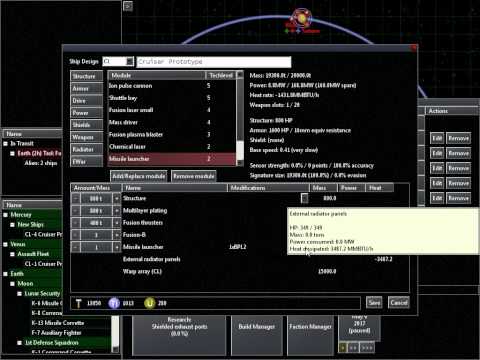The height and width of the screenshot is (360, 480).
Task: Open the Research panel button
Action: pyautogui.click(x=179, y=335)
